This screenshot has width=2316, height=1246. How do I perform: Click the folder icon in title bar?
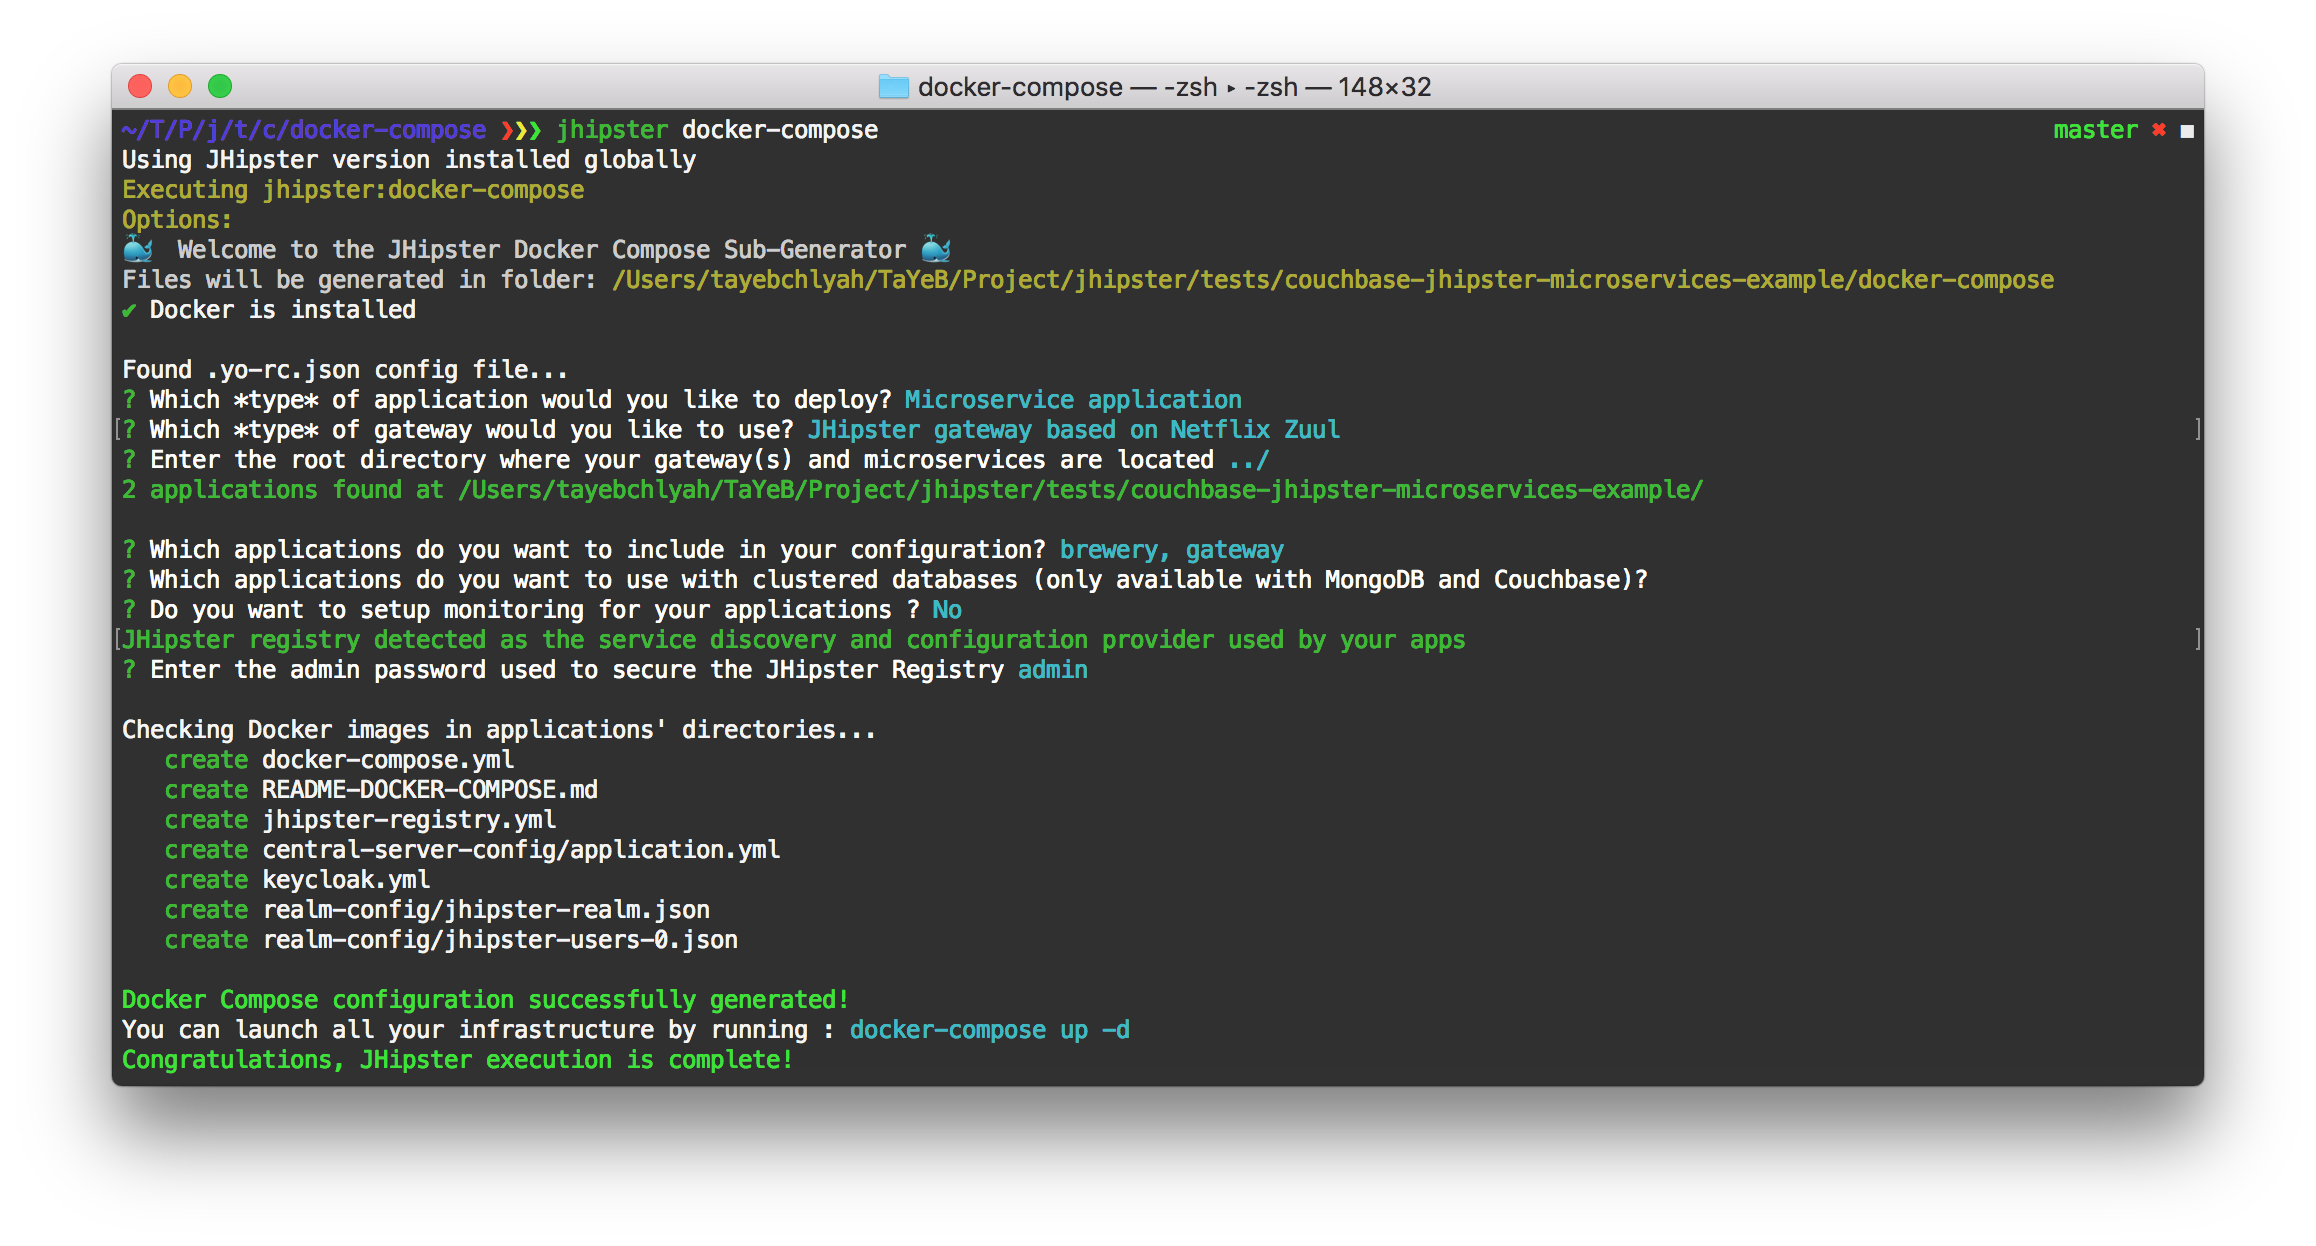coord(893,87)
